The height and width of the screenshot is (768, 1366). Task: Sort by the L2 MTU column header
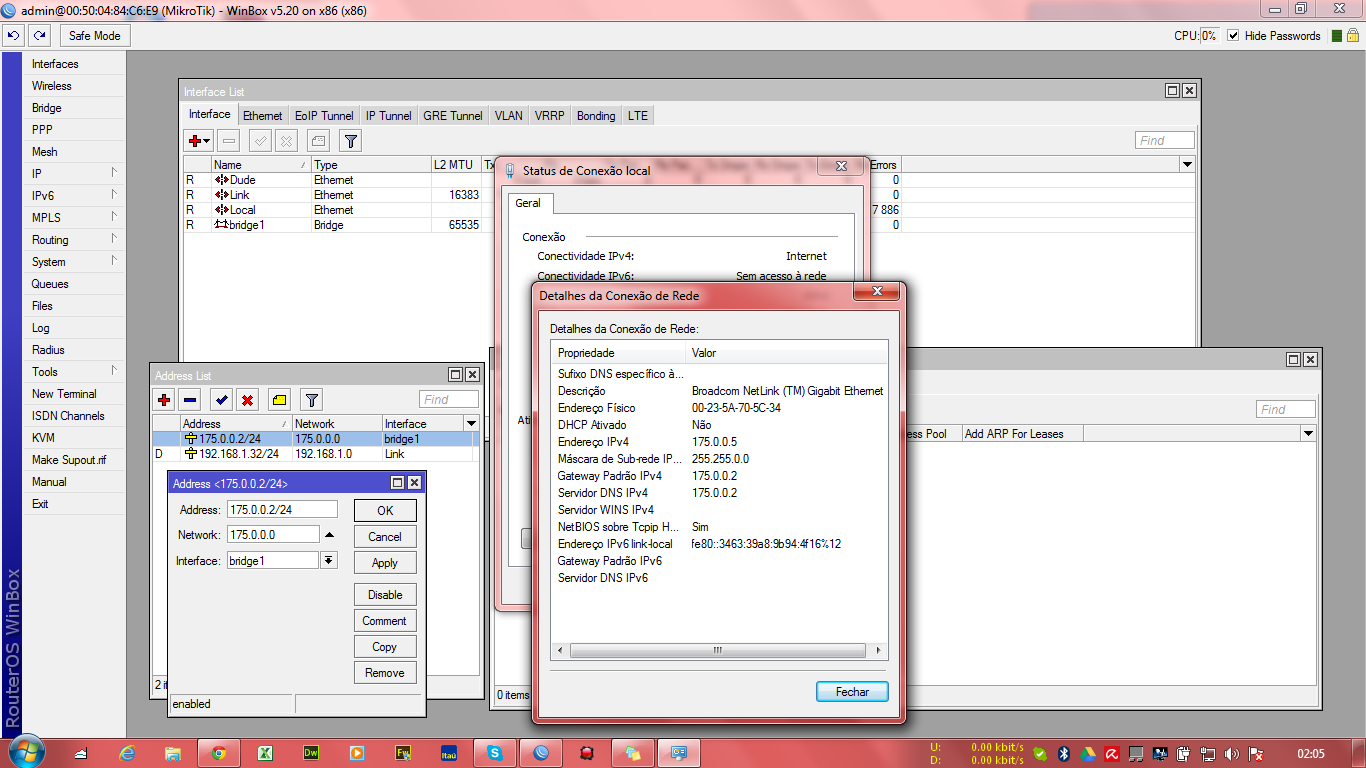pyautogui.click(x=455, y=165)
